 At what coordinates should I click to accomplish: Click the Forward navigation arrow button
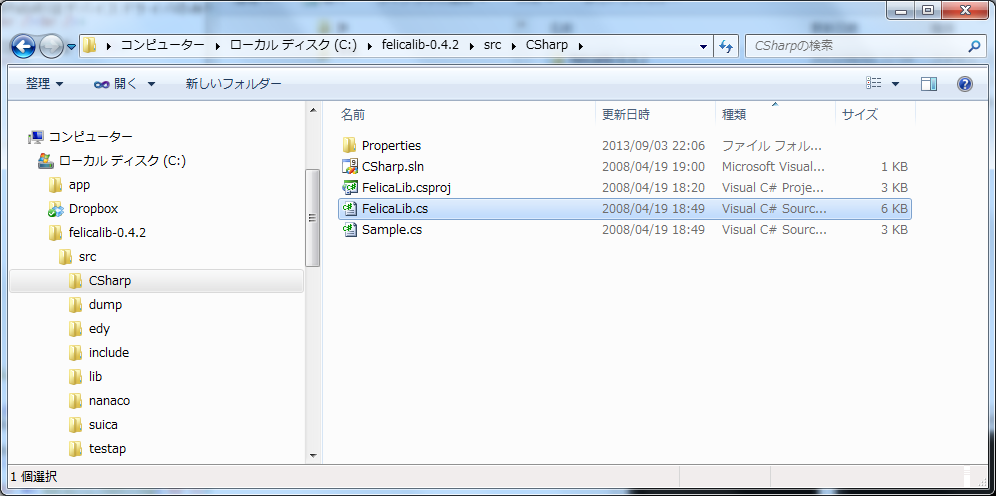click(52, 46)
